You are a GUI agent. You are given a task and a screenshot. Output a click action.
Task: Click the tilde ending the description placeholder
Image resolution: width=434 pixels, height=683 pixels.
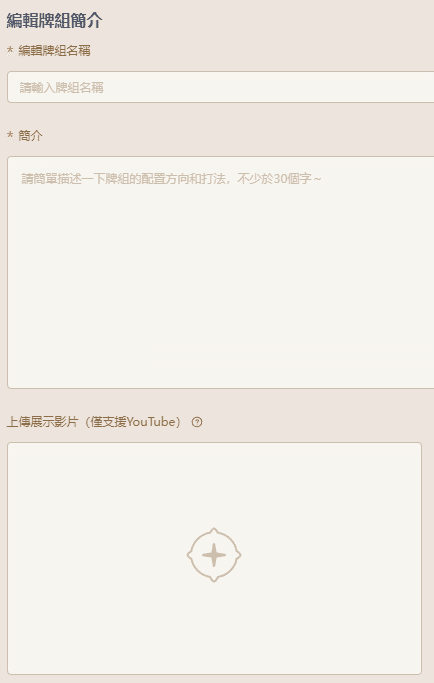(x=317, y=179)
